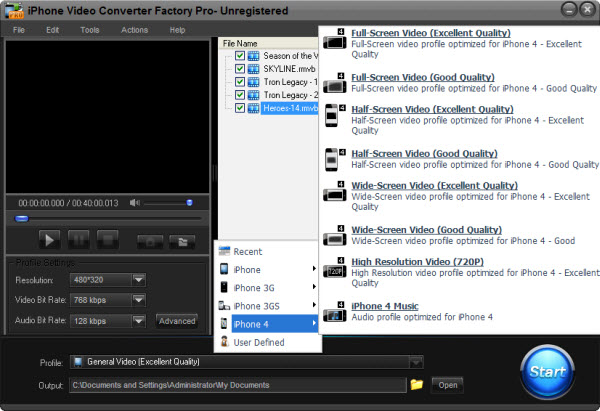Open the Edit menu
This screenshot has height=411, width=600.
[x=52, y=30]
